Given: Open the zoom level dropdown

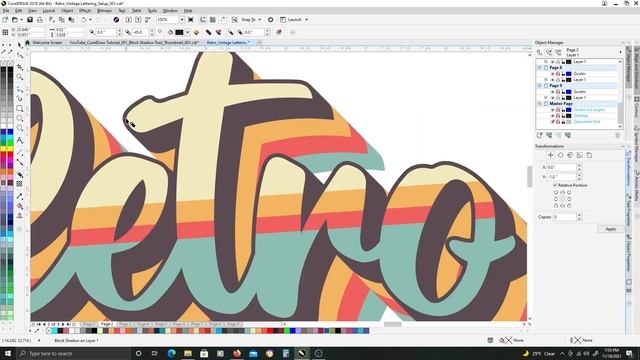Looking at the screenshot, I should [x=182, y=20].
